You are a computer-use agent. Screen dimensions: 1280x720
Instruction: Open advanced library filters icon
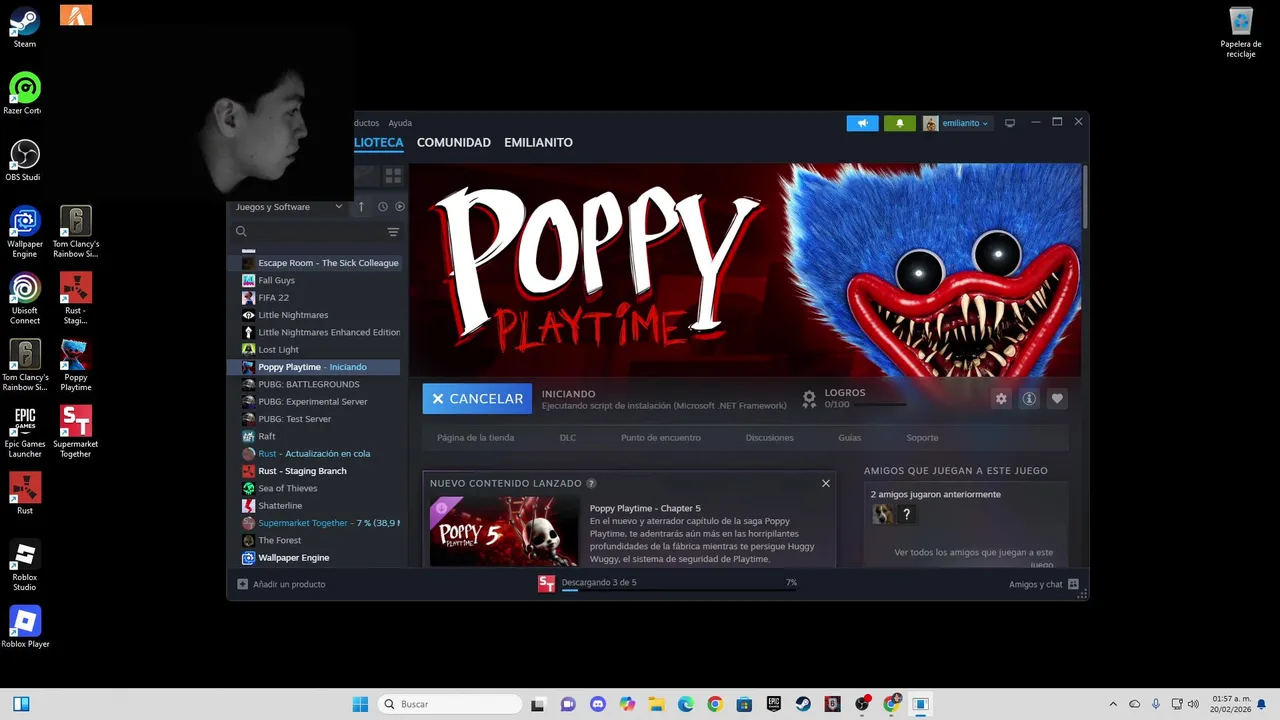click(393, 232)
